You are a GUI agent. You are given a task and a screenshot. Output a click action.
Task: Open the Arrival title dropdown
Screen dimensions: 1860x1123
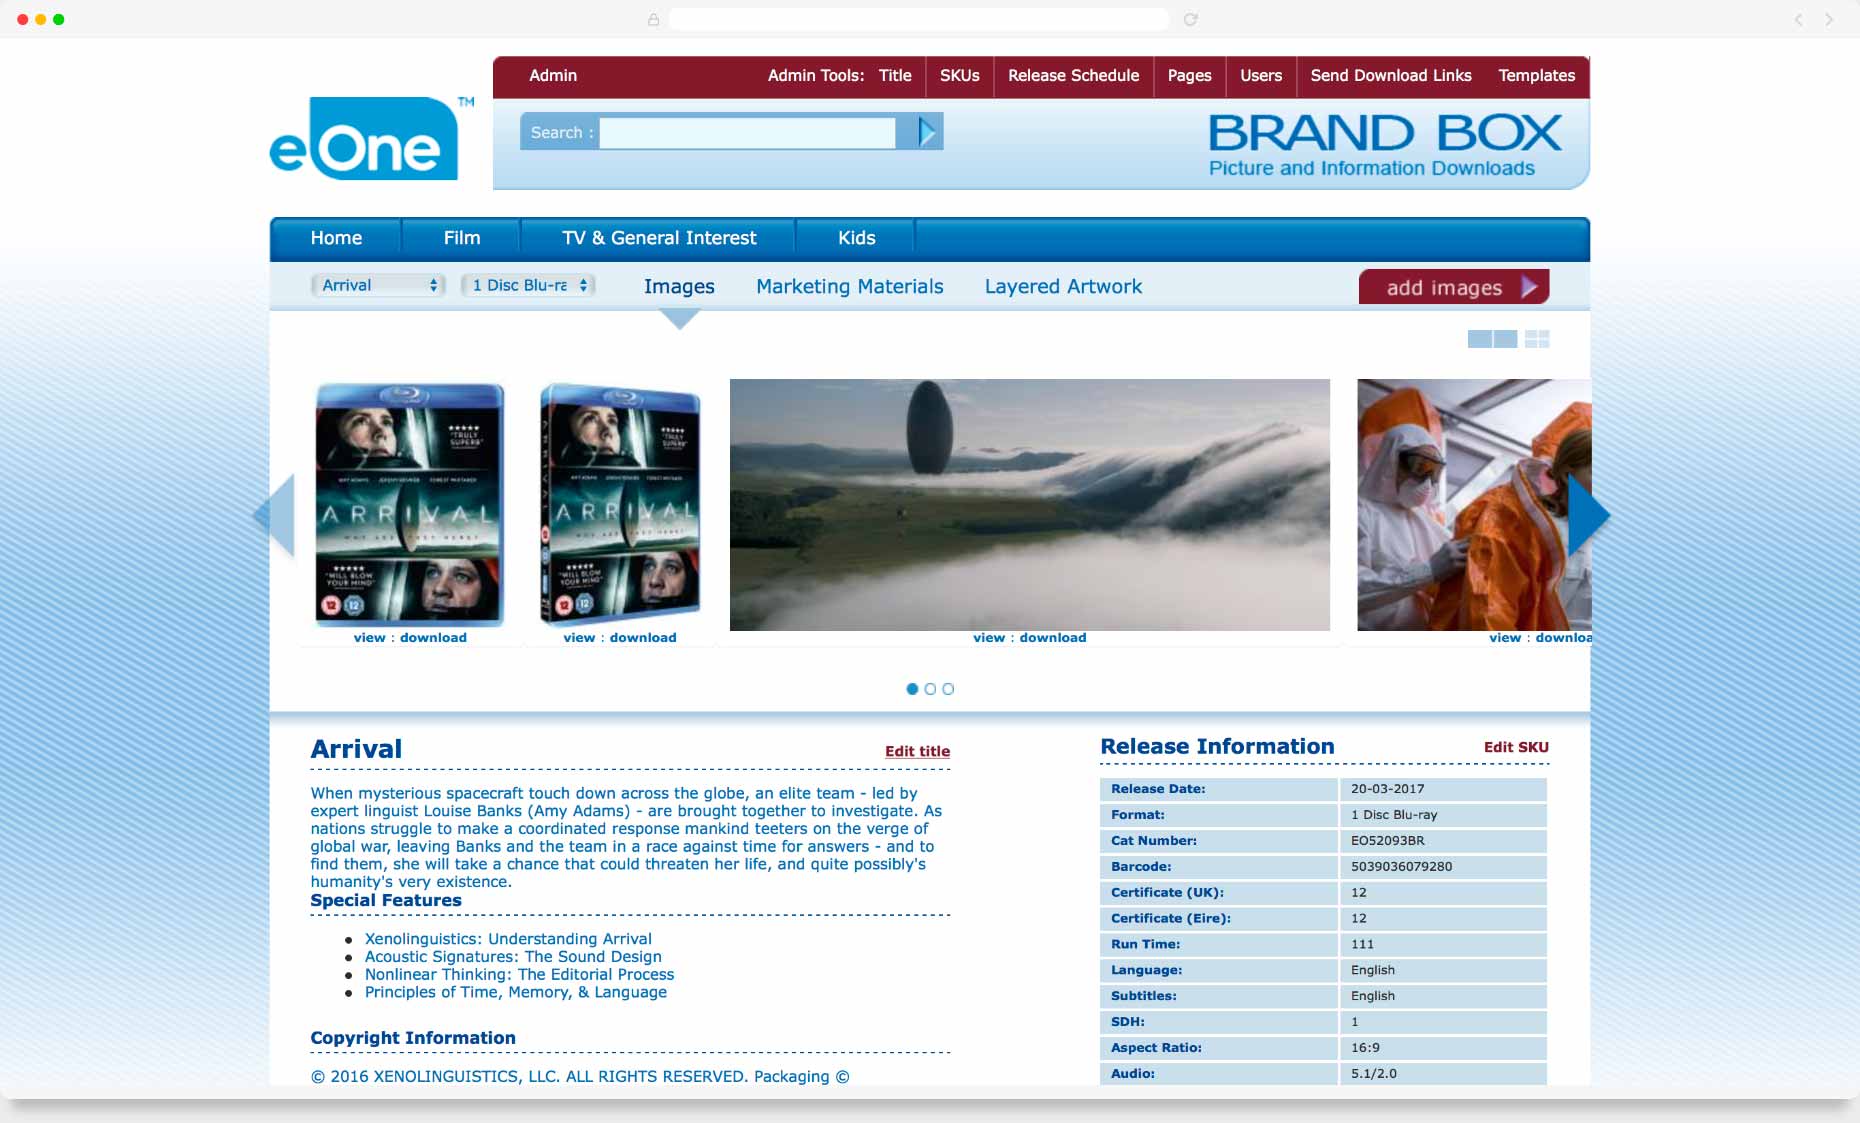click(378, 285)
